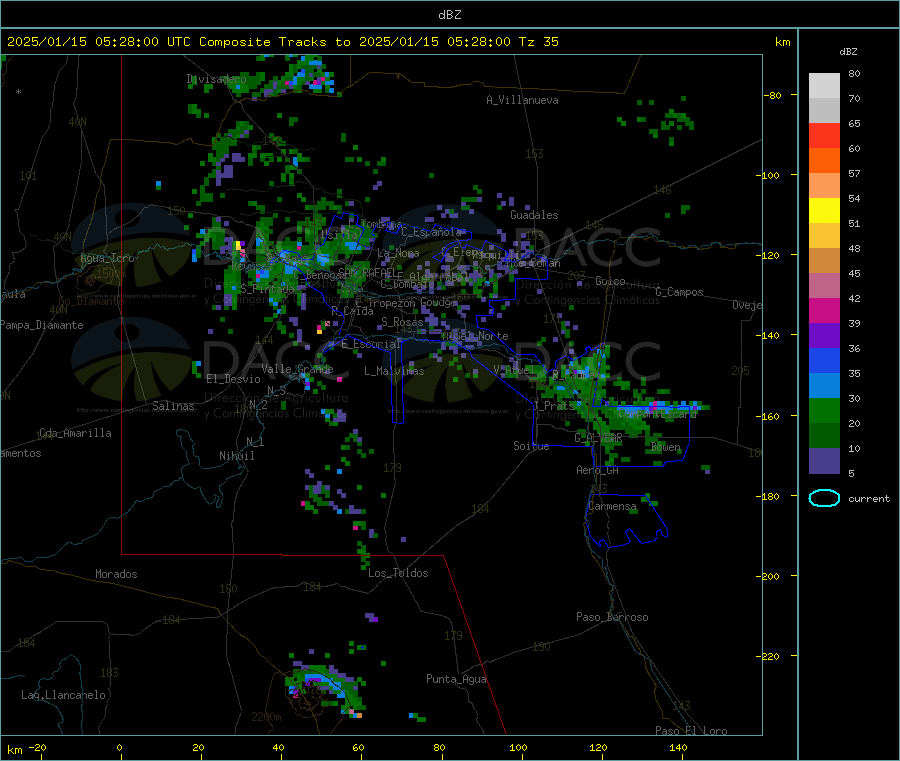Click the 'A_Villanueva' map label
Viewport: 900px width, 761px height.
pos(522,100)
